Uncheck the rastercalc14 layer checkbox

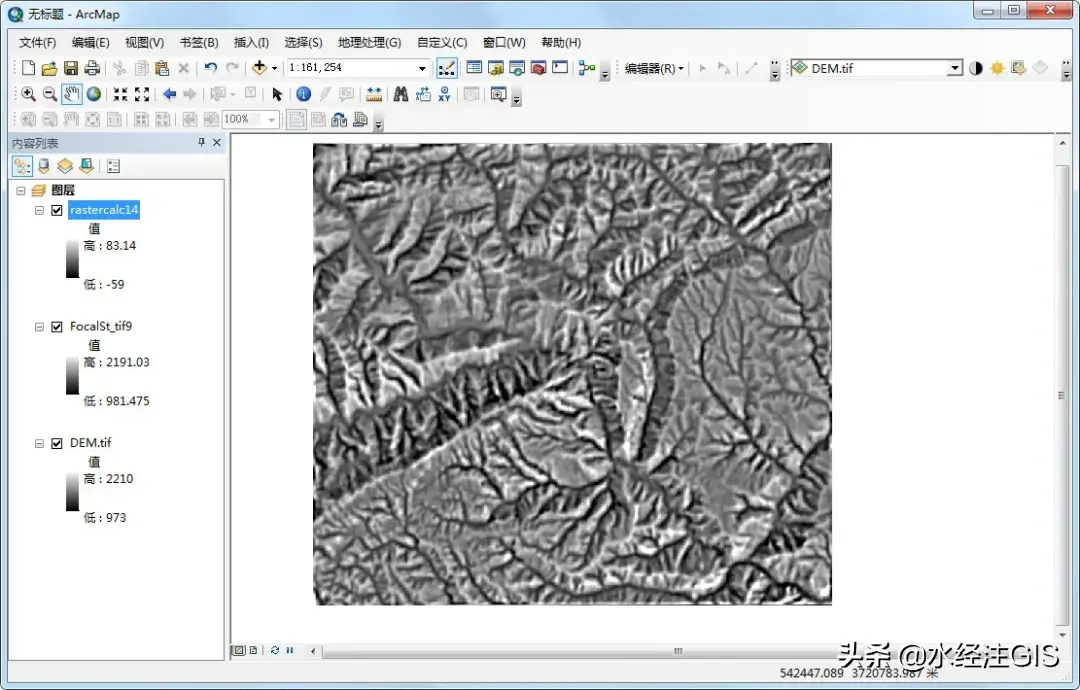click(x=57, y=210)
